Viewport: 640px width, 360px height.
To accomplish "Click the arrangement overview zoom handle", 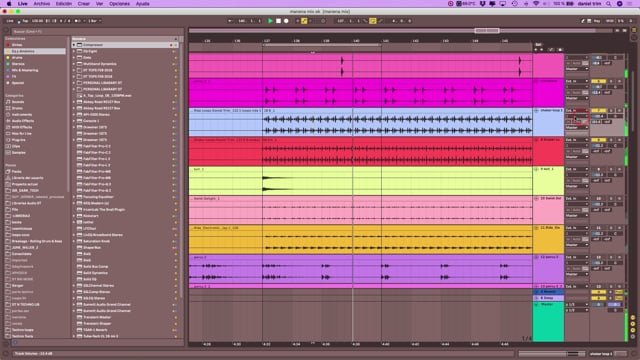I will click(x=487, y=31).
